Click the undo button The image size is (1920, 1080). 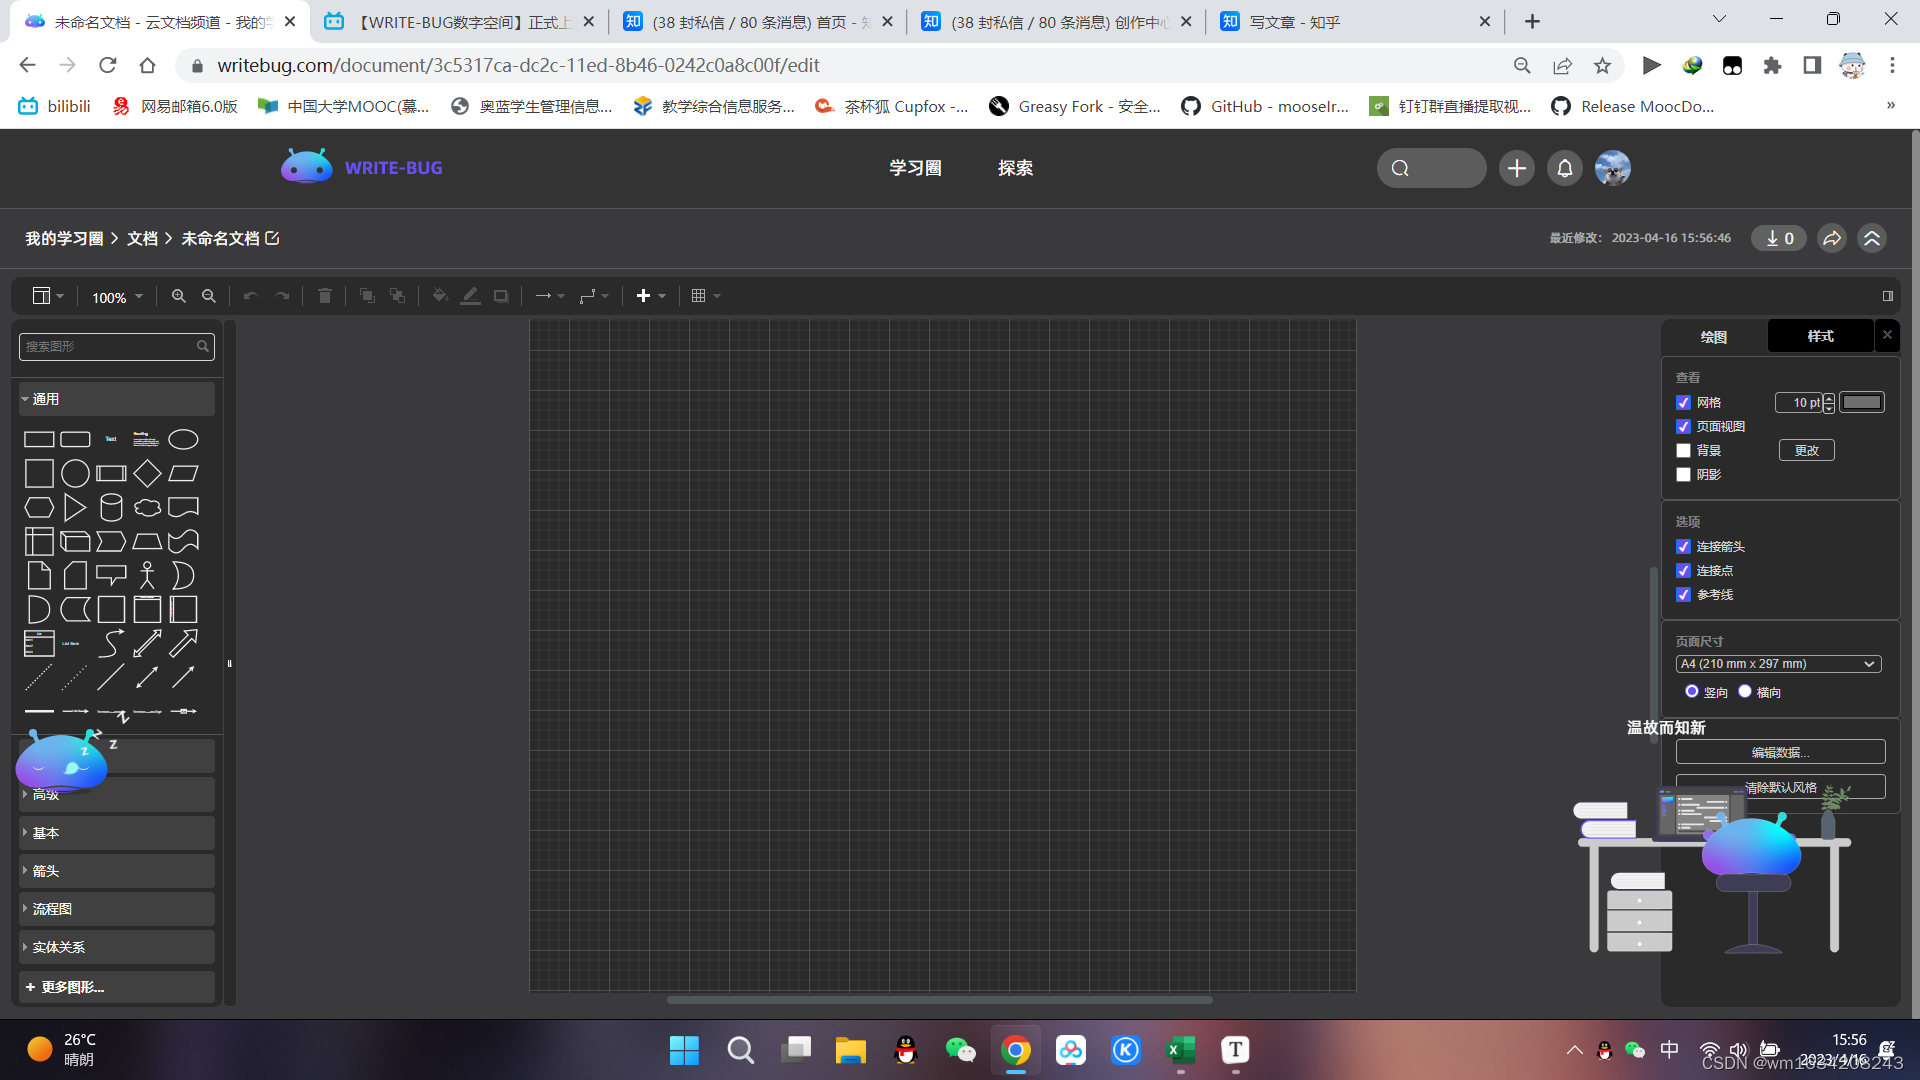click(x=251, y=295)
